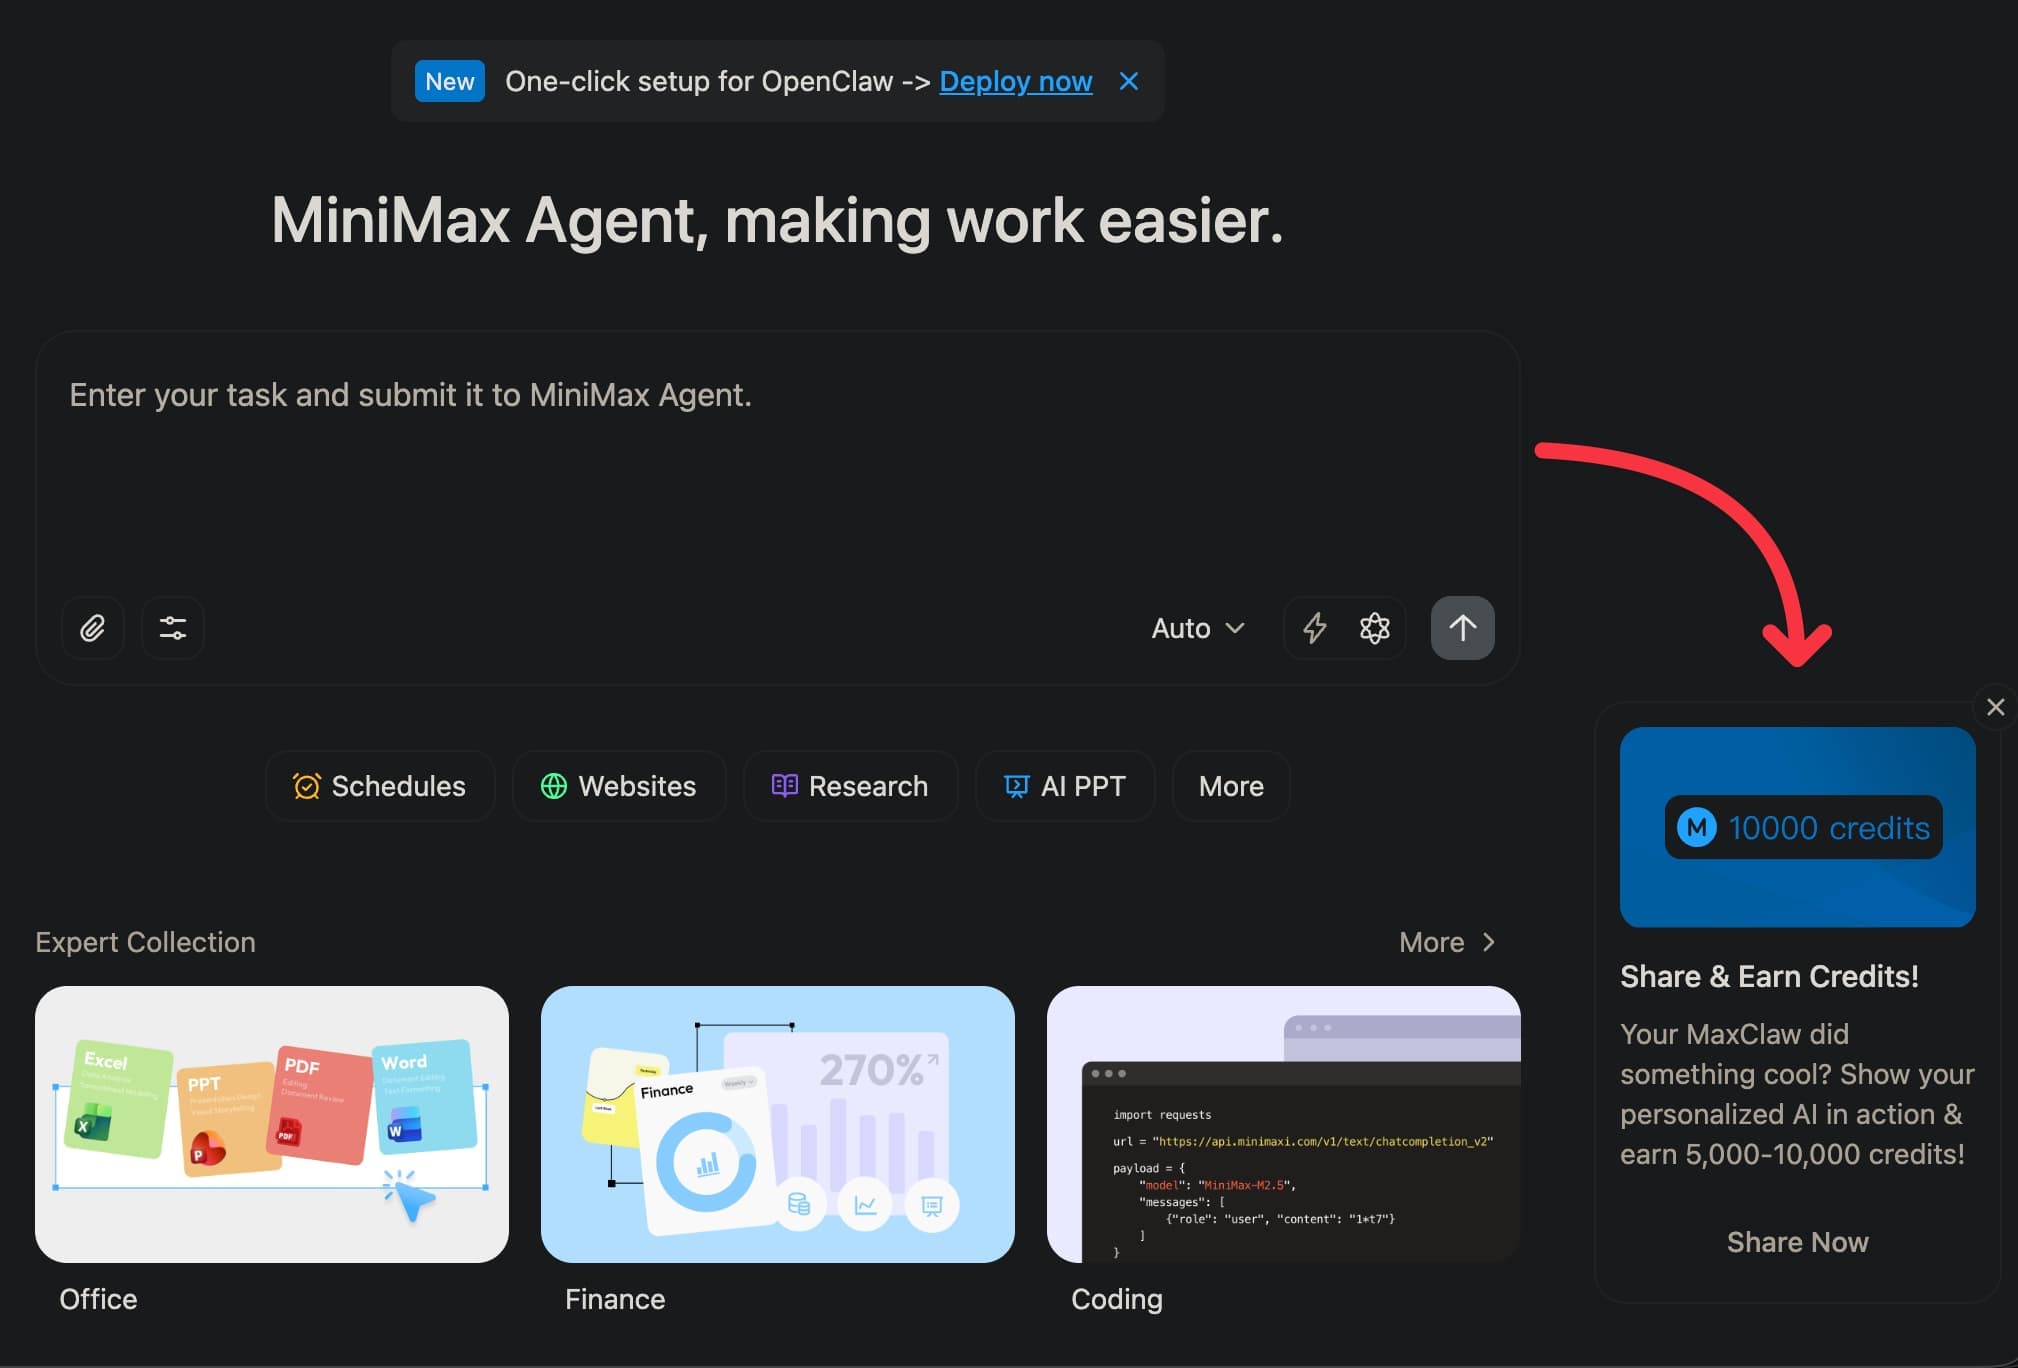Choose the Research book icon chip
Image resolution: width=2018 pixels, height=1368 pixels.
tap(850, 786)
